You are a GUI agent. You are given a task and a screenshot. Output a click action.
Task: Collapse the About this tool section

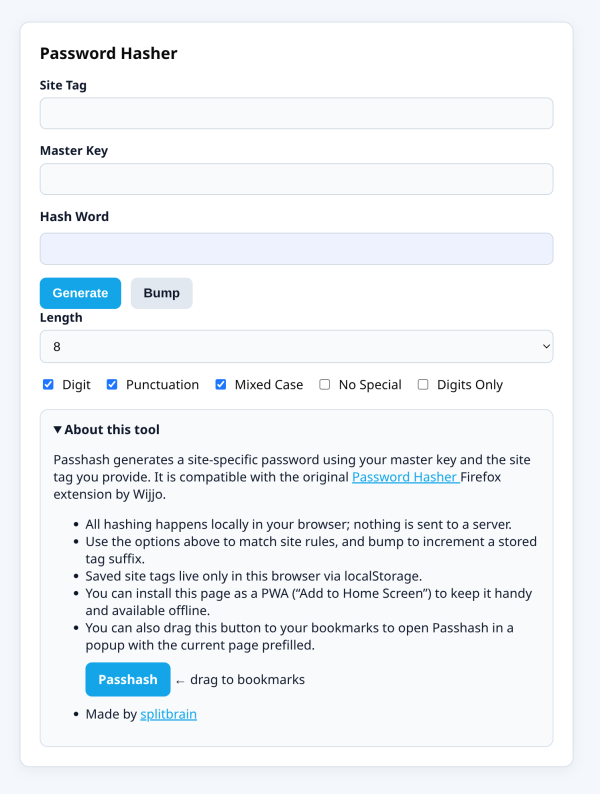[x=107, y=430]
